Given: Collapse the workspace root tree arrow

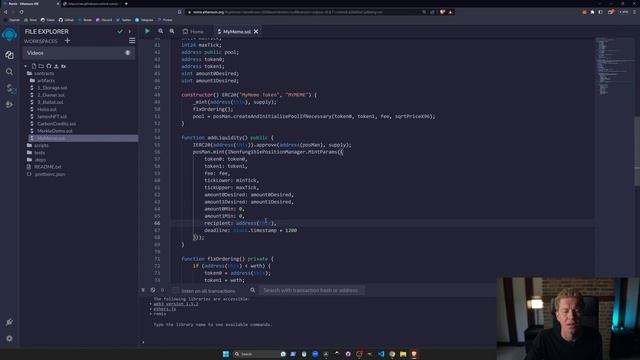Looking at the screenshot, I should 25,66.
